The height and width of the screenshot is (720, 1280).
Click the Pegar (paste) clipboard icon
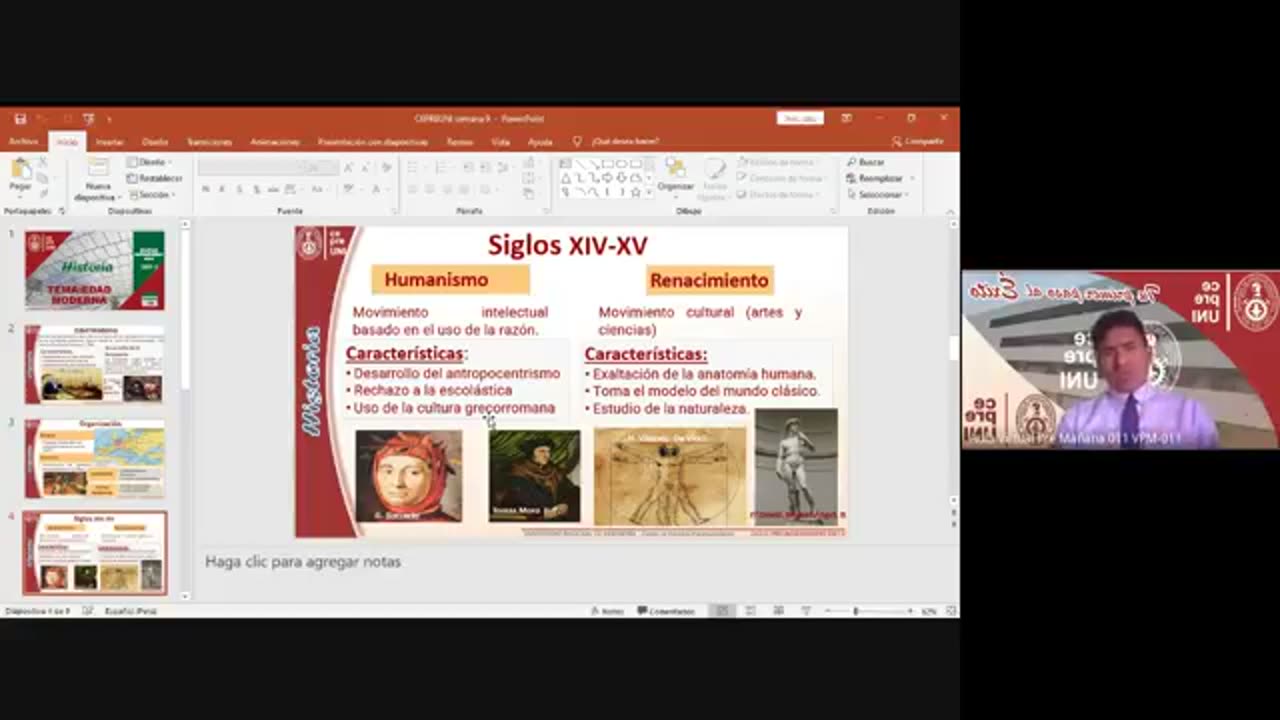coord(20,170)
